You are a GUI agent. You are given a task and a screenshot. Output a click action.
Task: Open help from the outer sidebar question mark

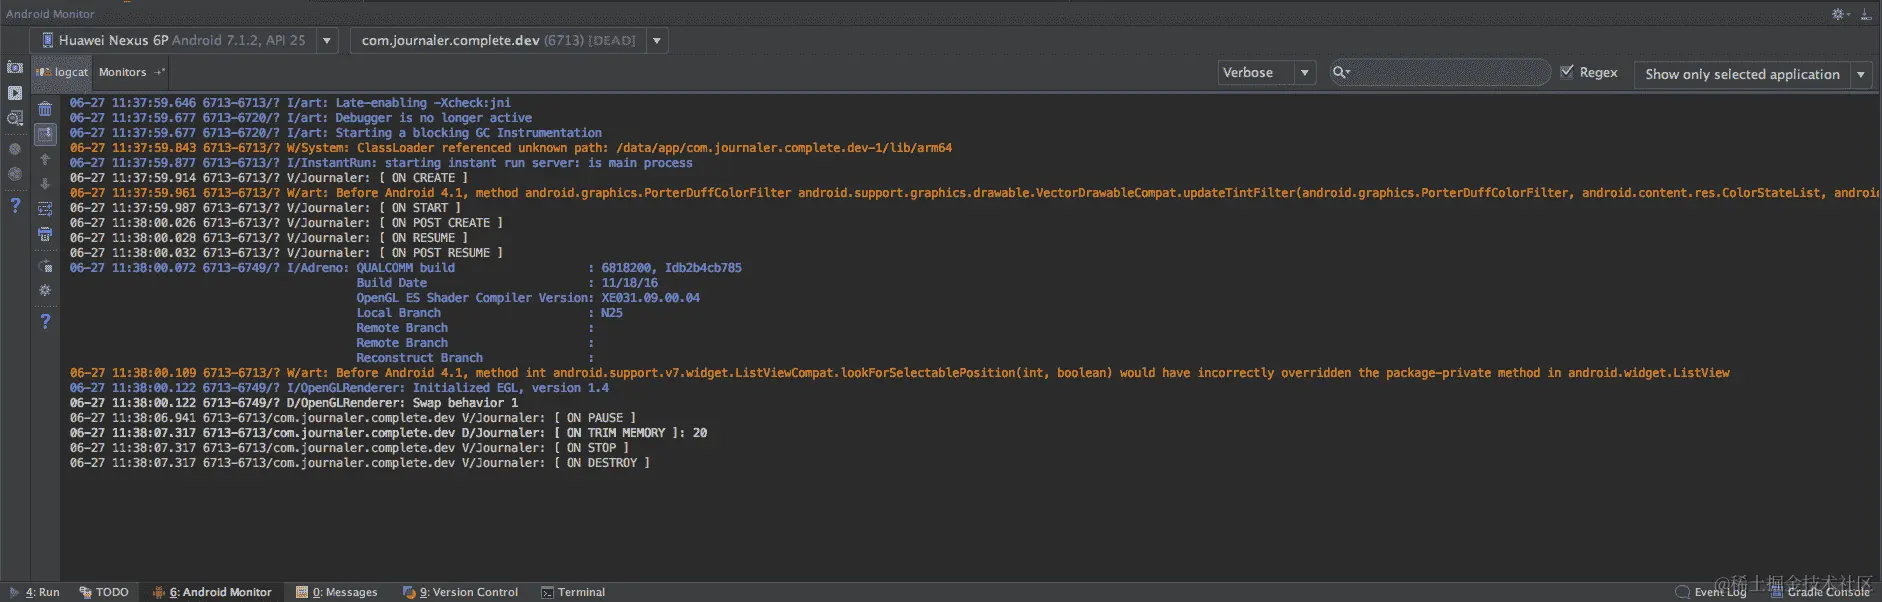click(15, 205)
